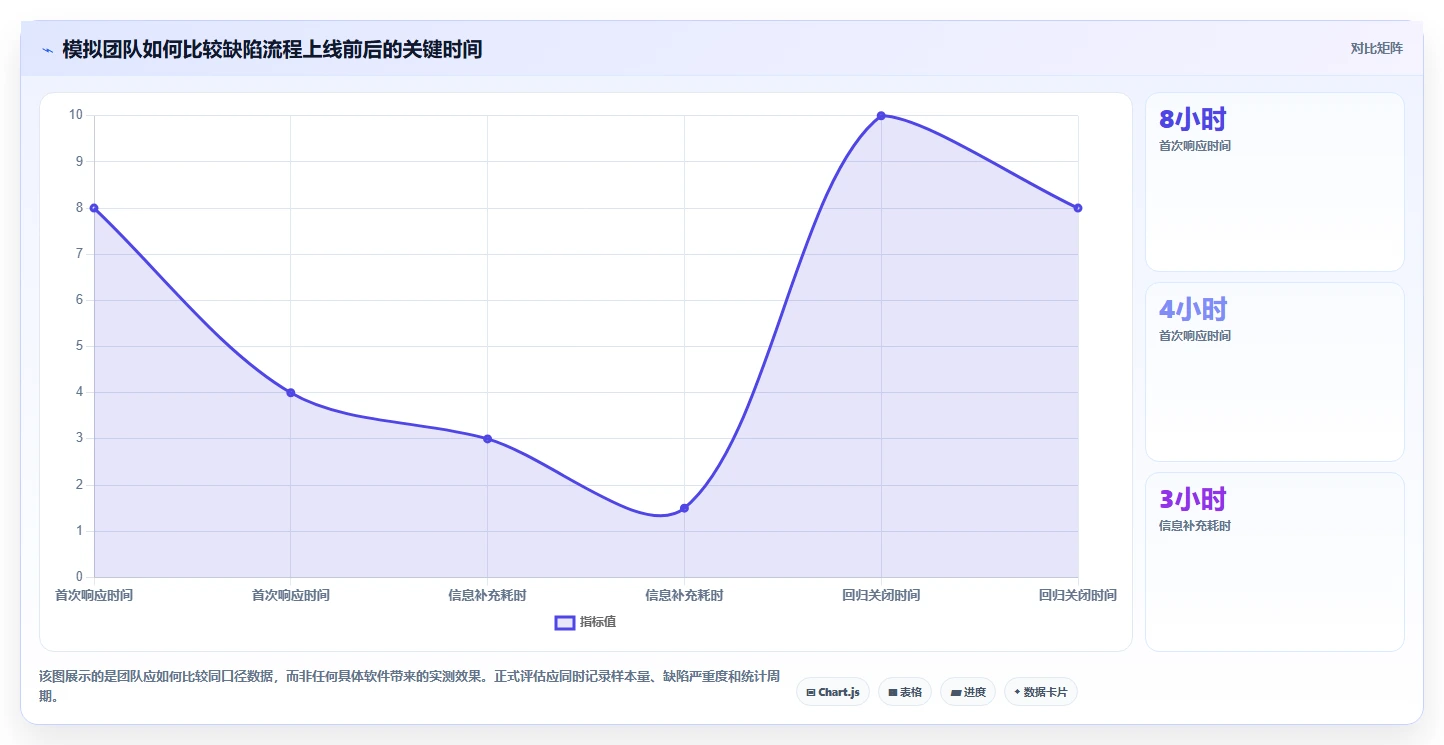Click 信息补充耗时 label under the 3小时 card value
The image size is (1444, 745).
pyautogui.click(x=1195, y=526)
